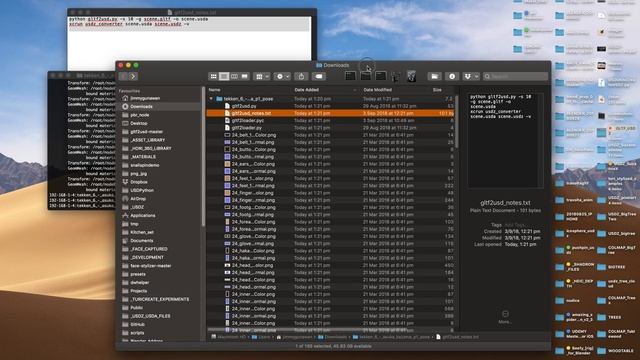The height and width of the screenshot is (360, 640).
Task: Click the text preview thumbnail of gltf2usd_notes.txt
Action: 505,140
